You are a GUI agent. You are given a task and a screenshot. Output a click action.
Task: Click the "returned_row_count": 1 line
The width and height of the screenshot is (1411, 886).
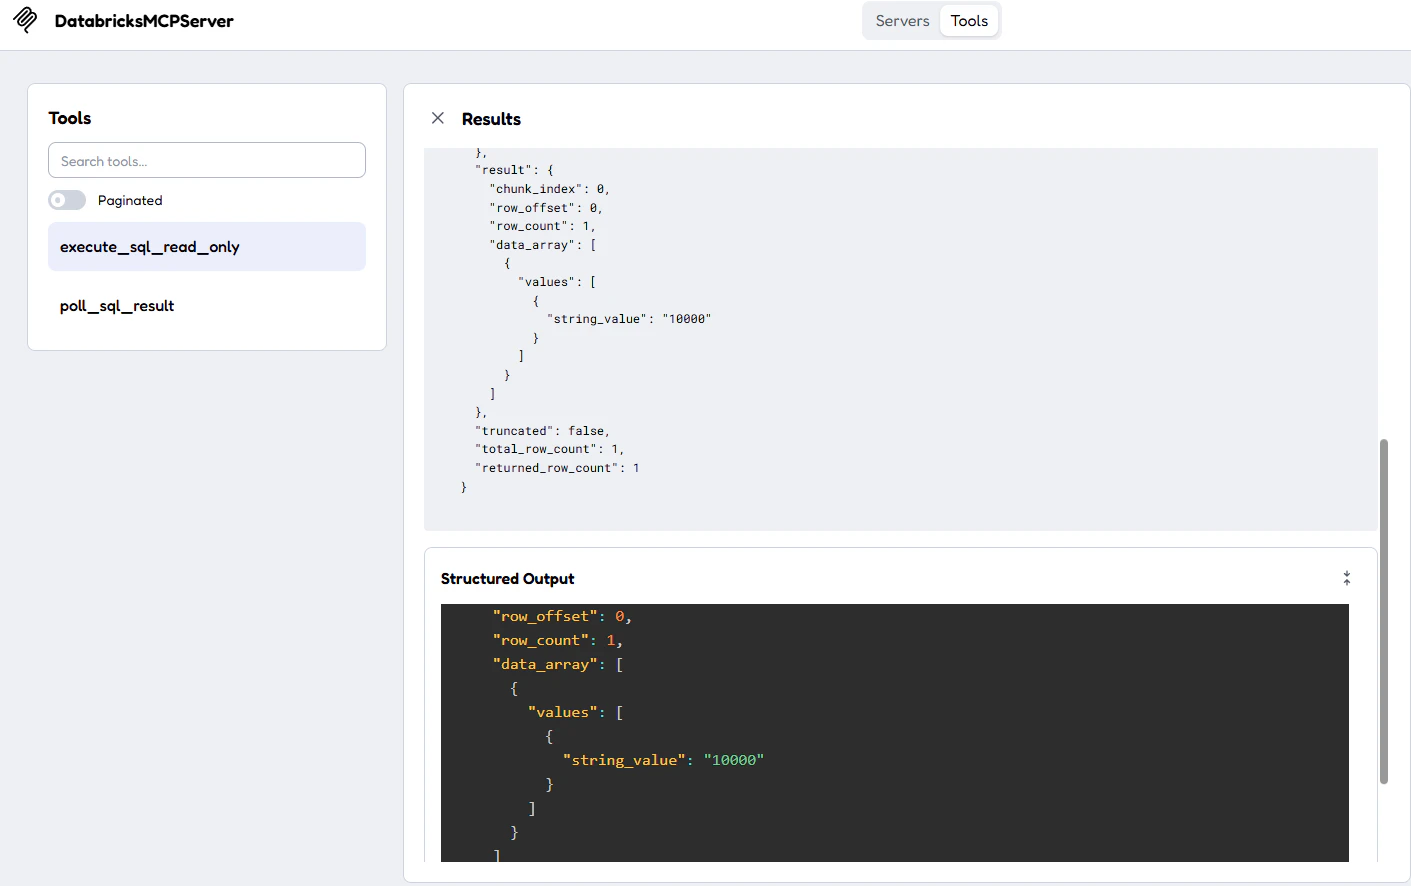point(557,468)
